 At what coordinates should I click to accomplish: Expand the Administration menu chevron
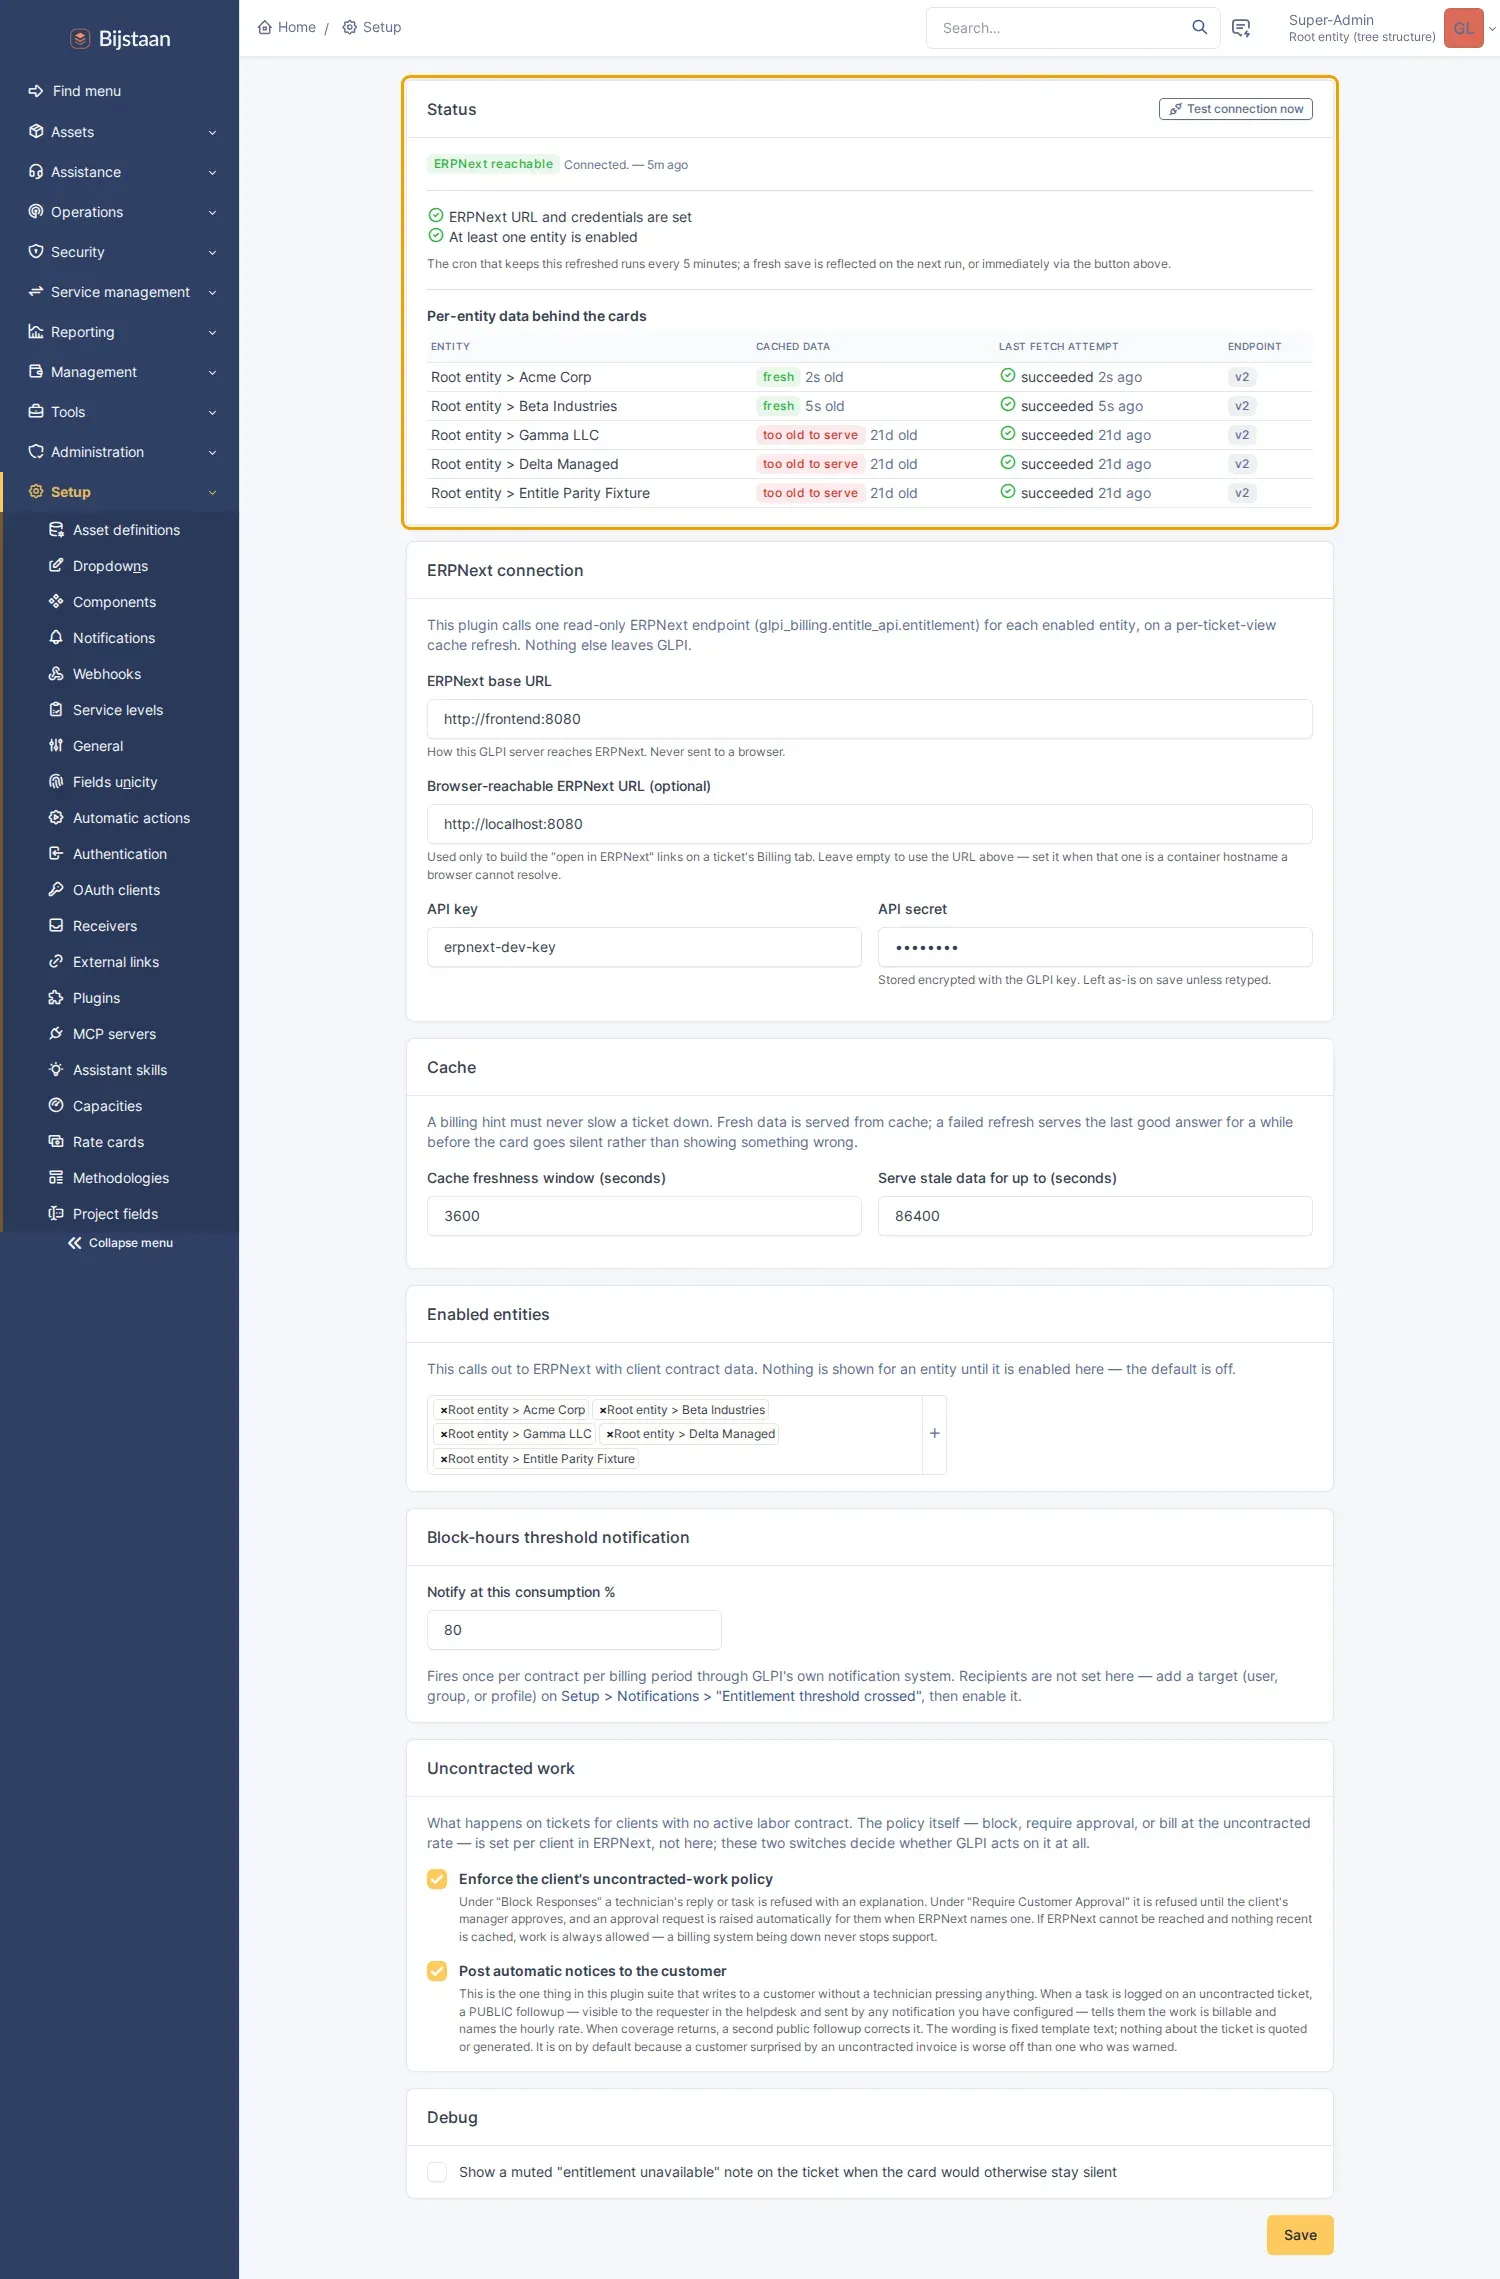pyautogui.click(x=212, y=452)
